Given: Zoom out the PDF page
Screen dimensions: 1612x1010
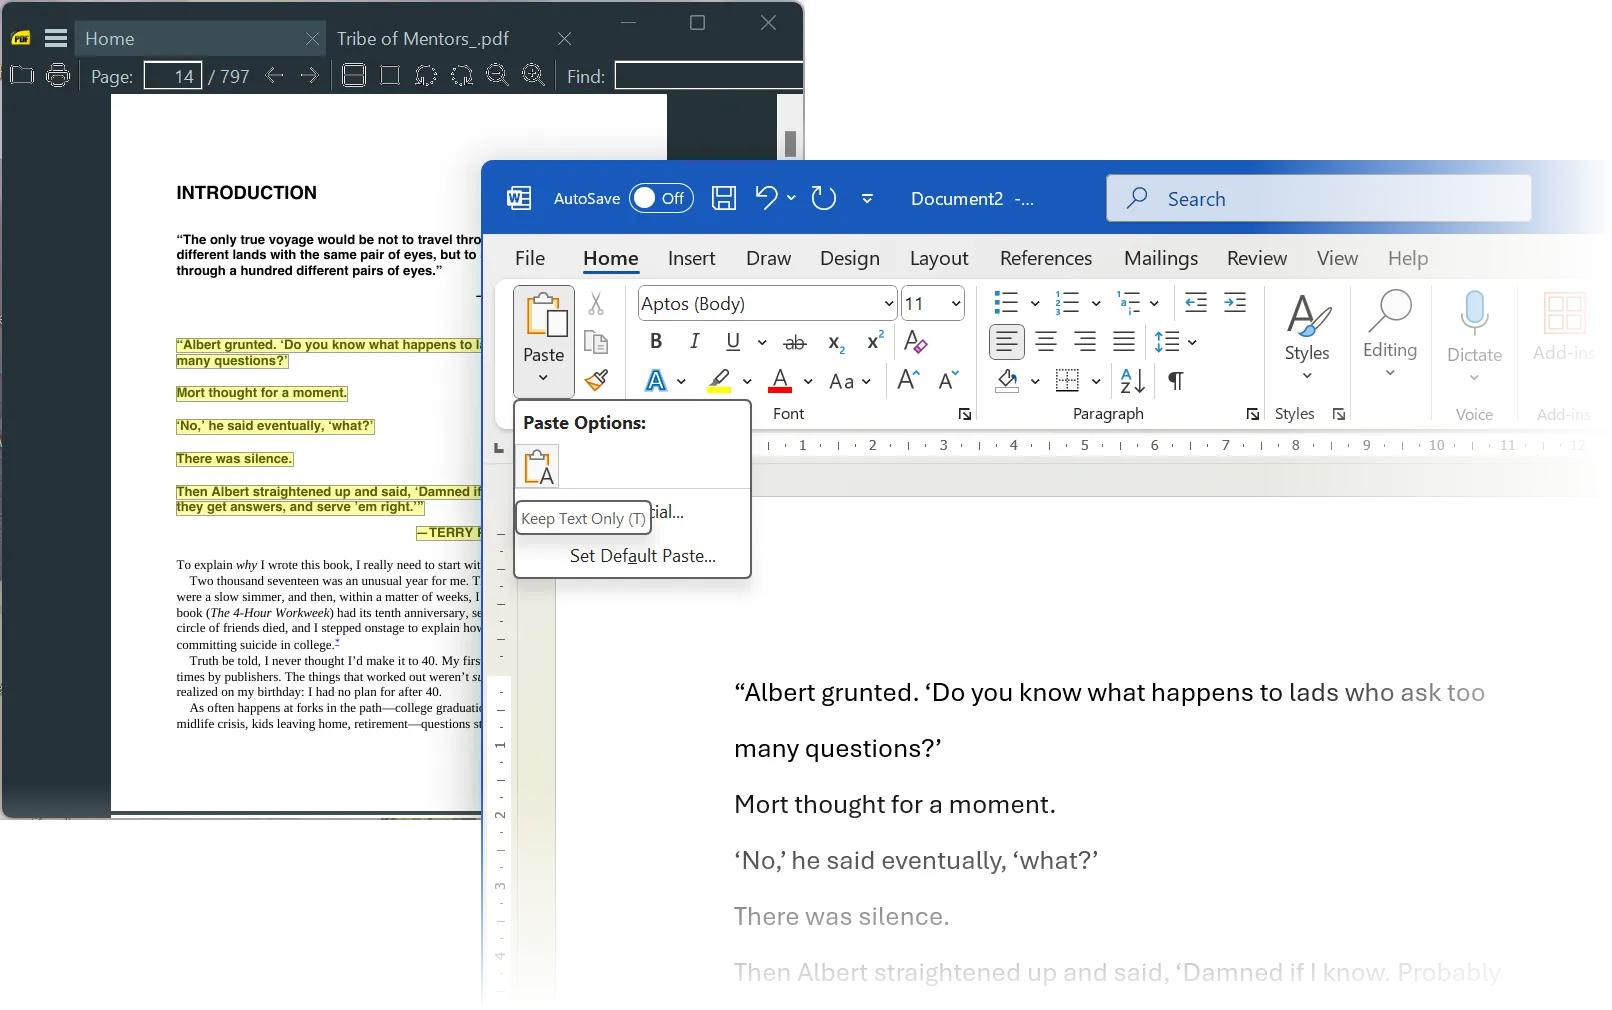Looking at the screenshot, I should pos(498,75).
